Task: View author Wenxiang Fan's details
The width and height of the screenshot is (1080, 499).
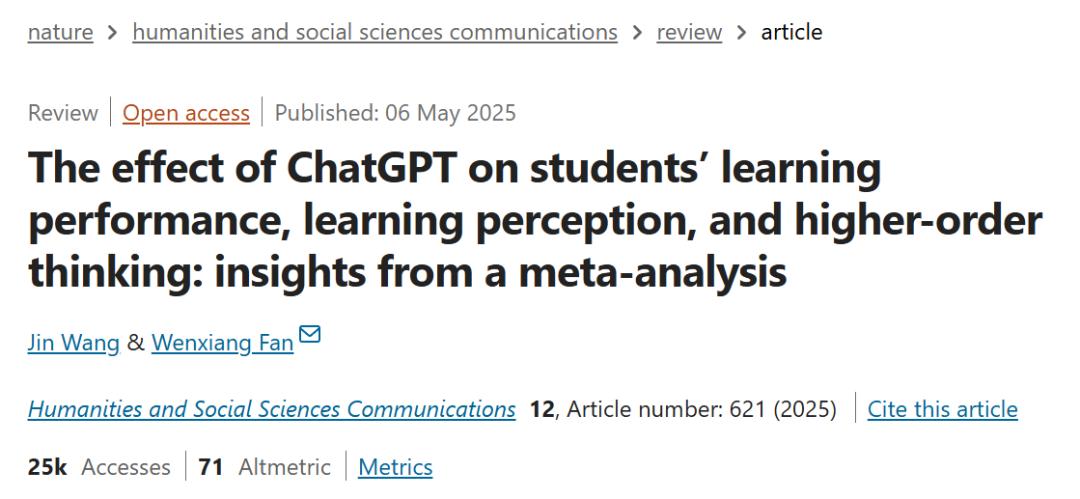Action: coord(222,343)
